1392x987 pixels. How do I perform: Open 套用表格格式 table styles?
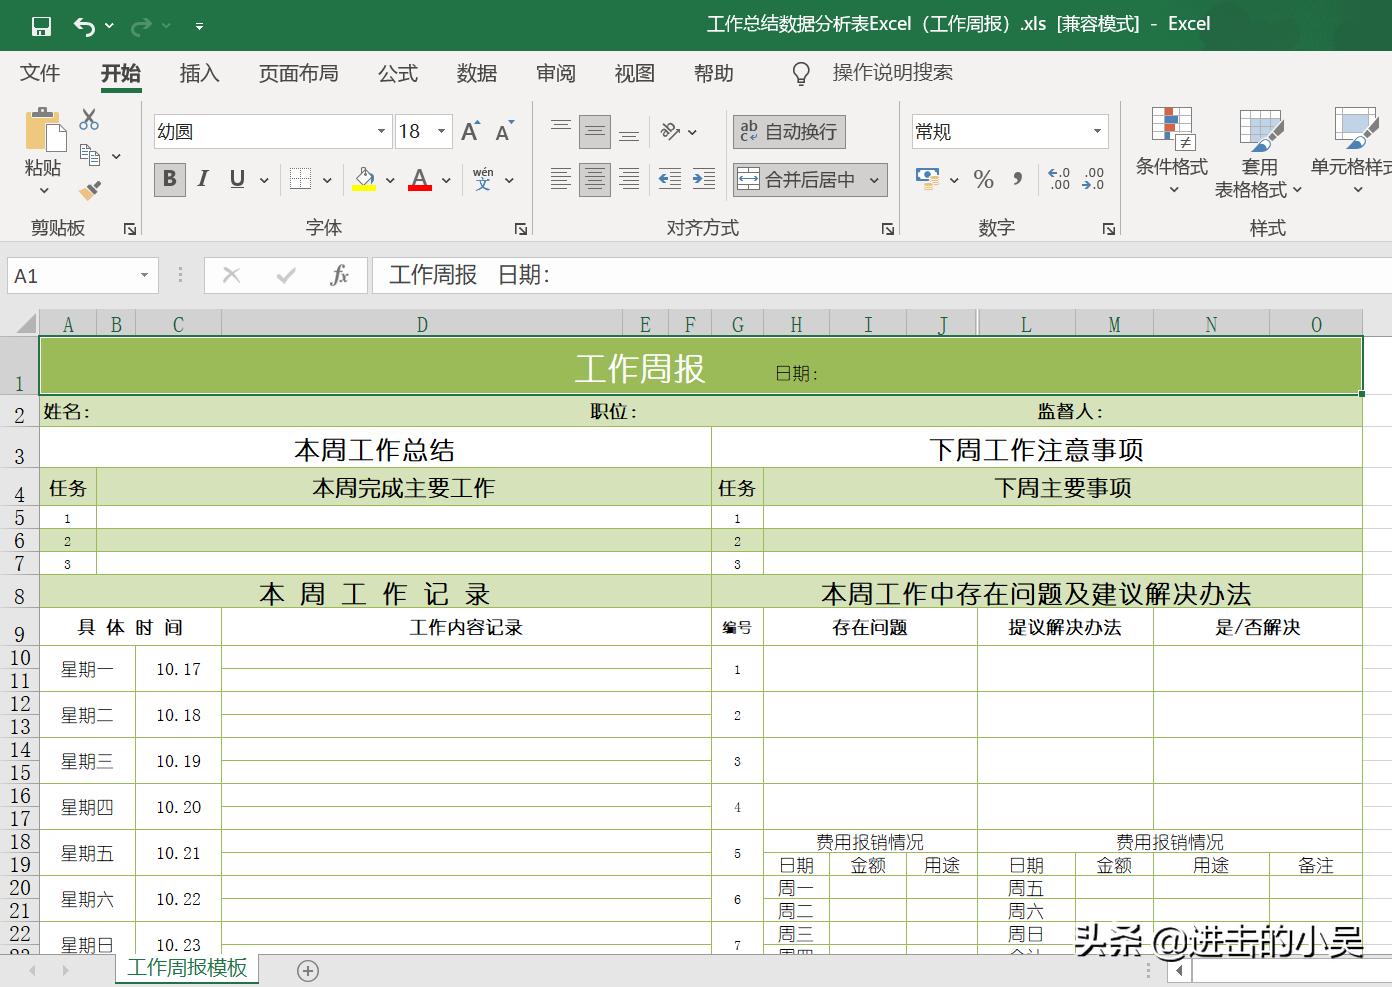click(x=1259, y=153)
